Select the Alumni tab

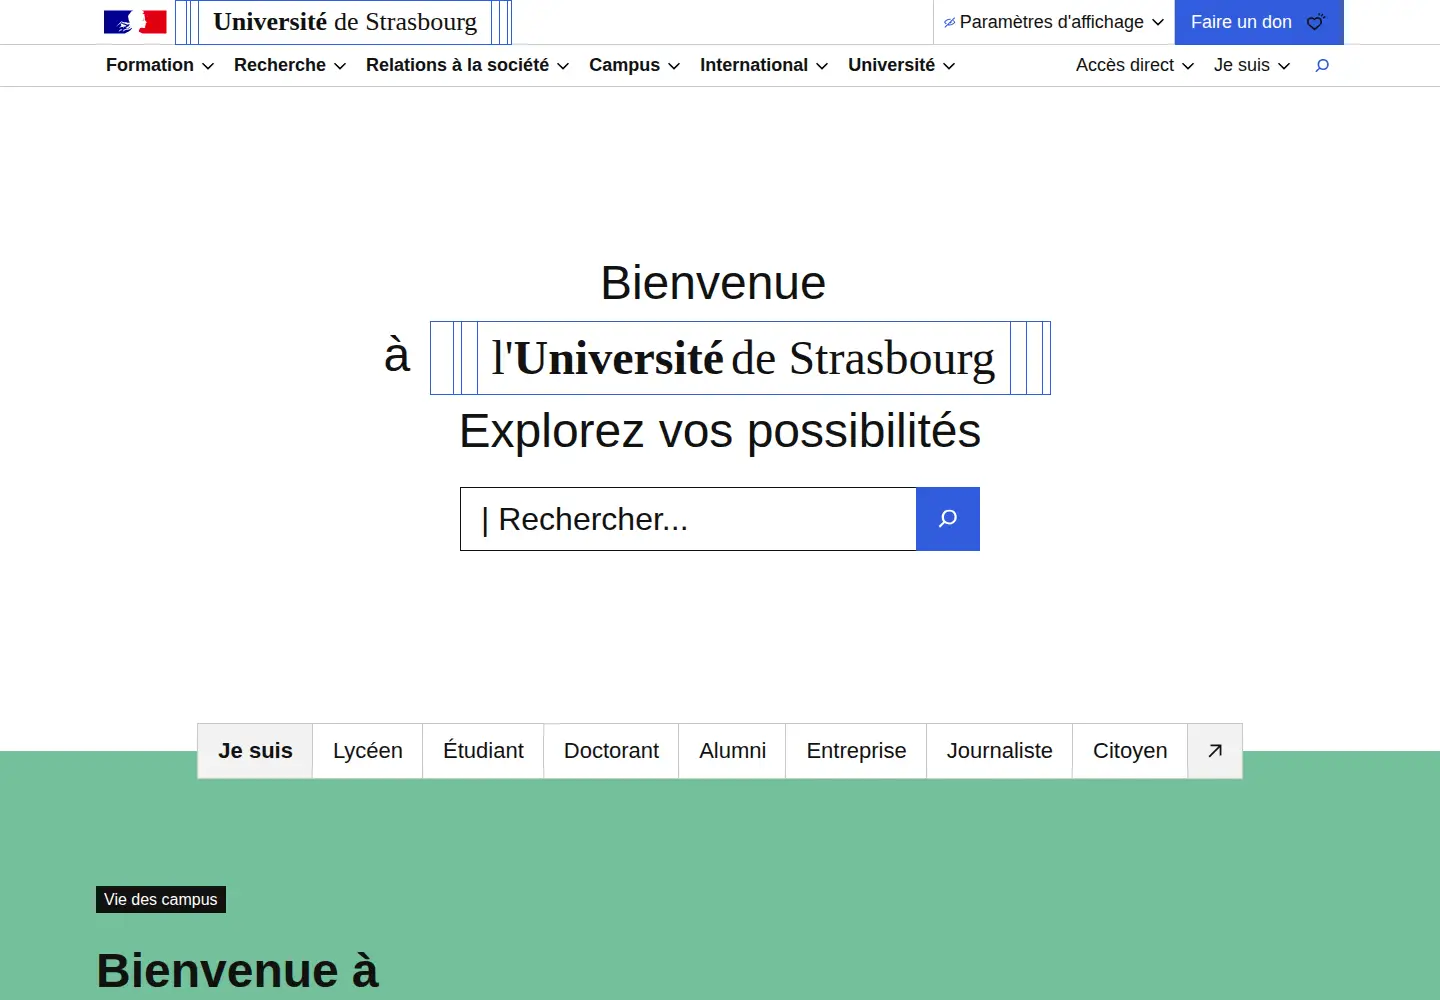tap(732, 751)
